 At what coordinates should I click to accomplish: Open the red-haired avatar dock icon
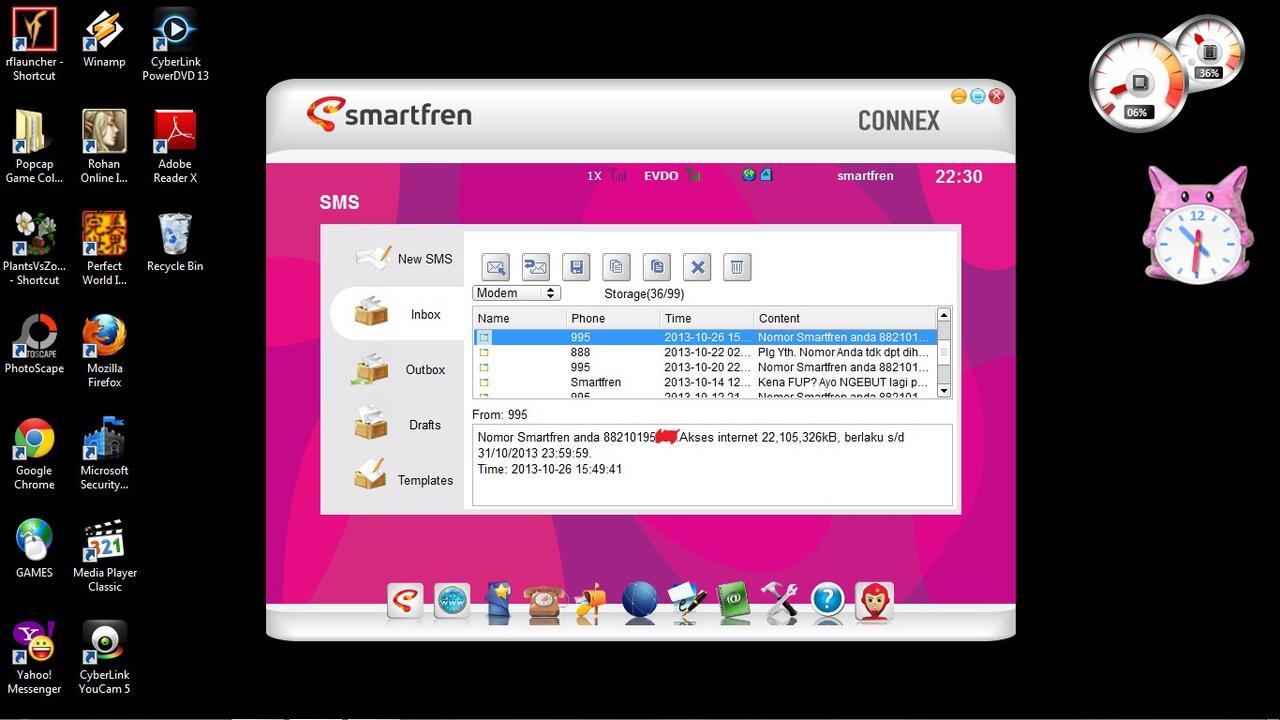click(874, 602)
